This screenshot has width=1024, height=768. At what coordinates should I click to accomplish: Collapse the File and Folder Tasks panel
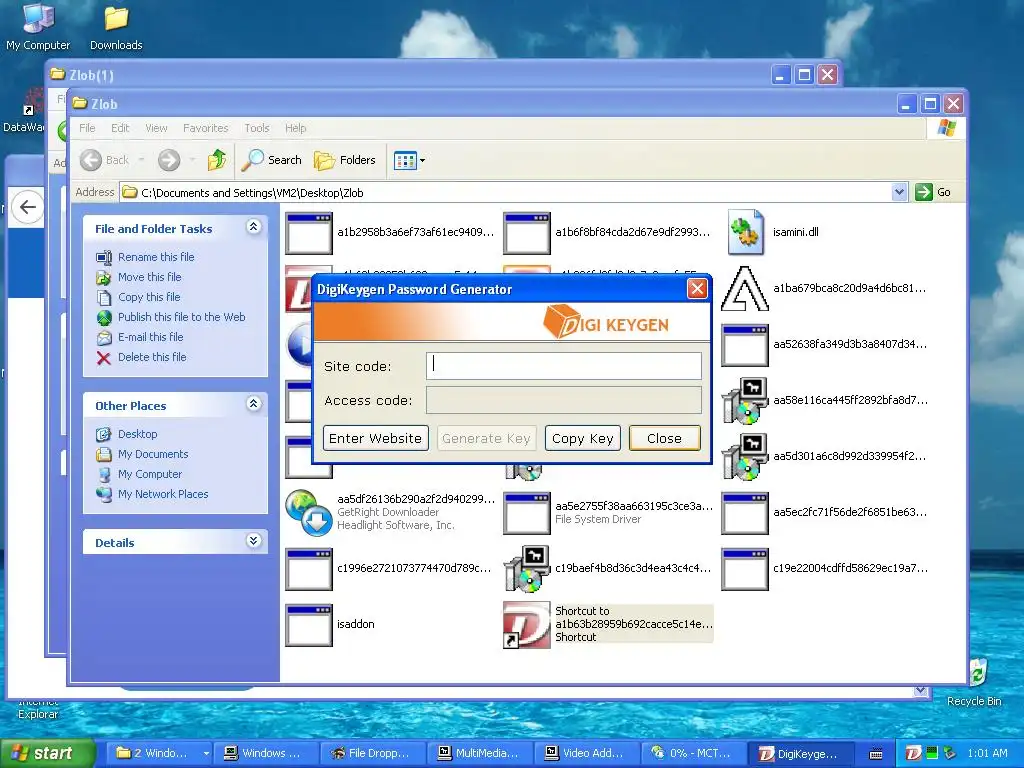click(x=253, y=227)
